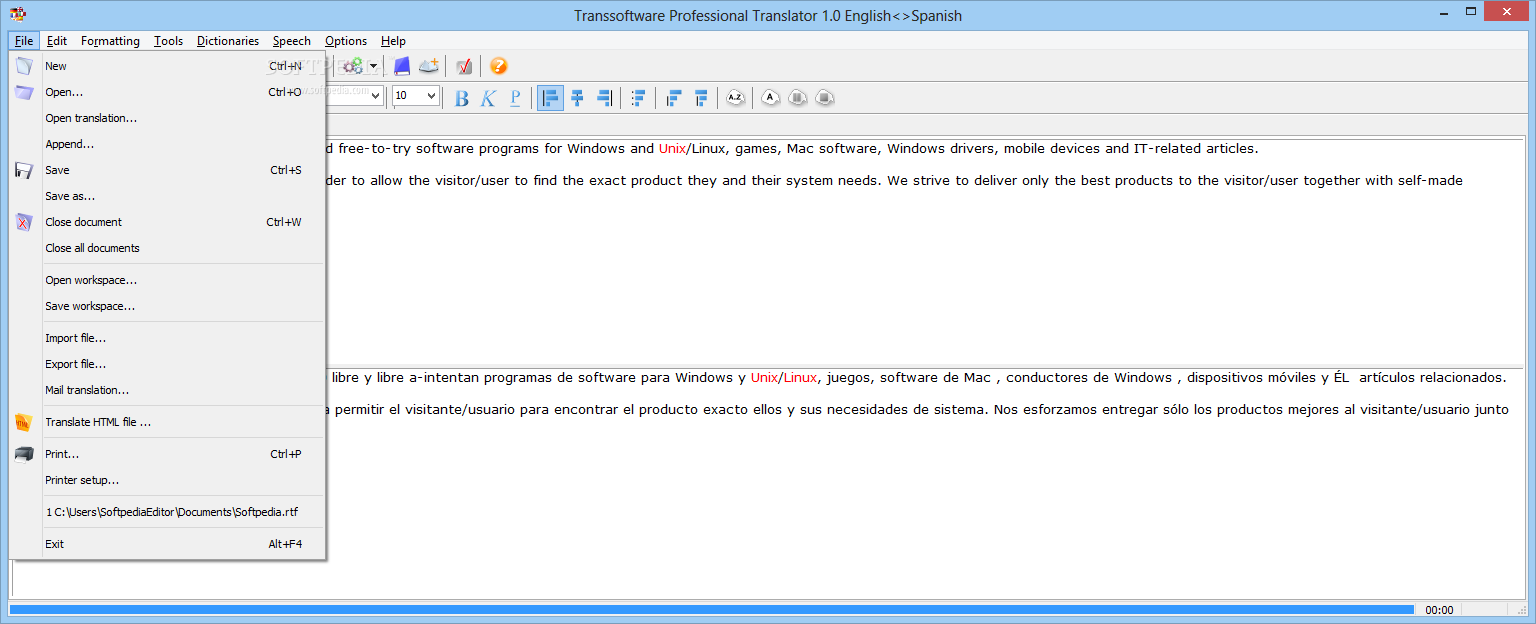Click the A..Z speech bubble icon
Viewport: 1536px width, 624px height.
(x=735, y=98)
